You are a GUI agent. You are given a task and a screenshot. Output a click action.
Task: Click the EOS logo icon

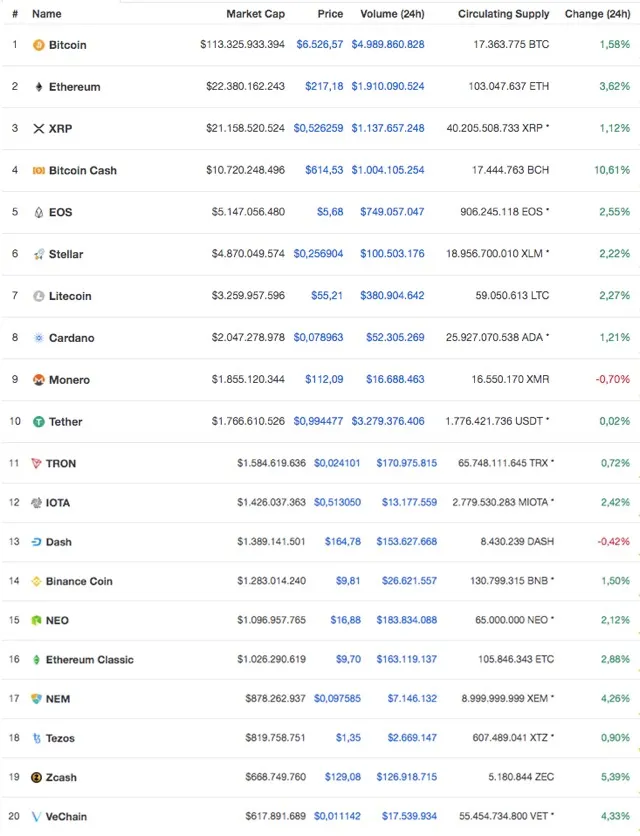38,212
